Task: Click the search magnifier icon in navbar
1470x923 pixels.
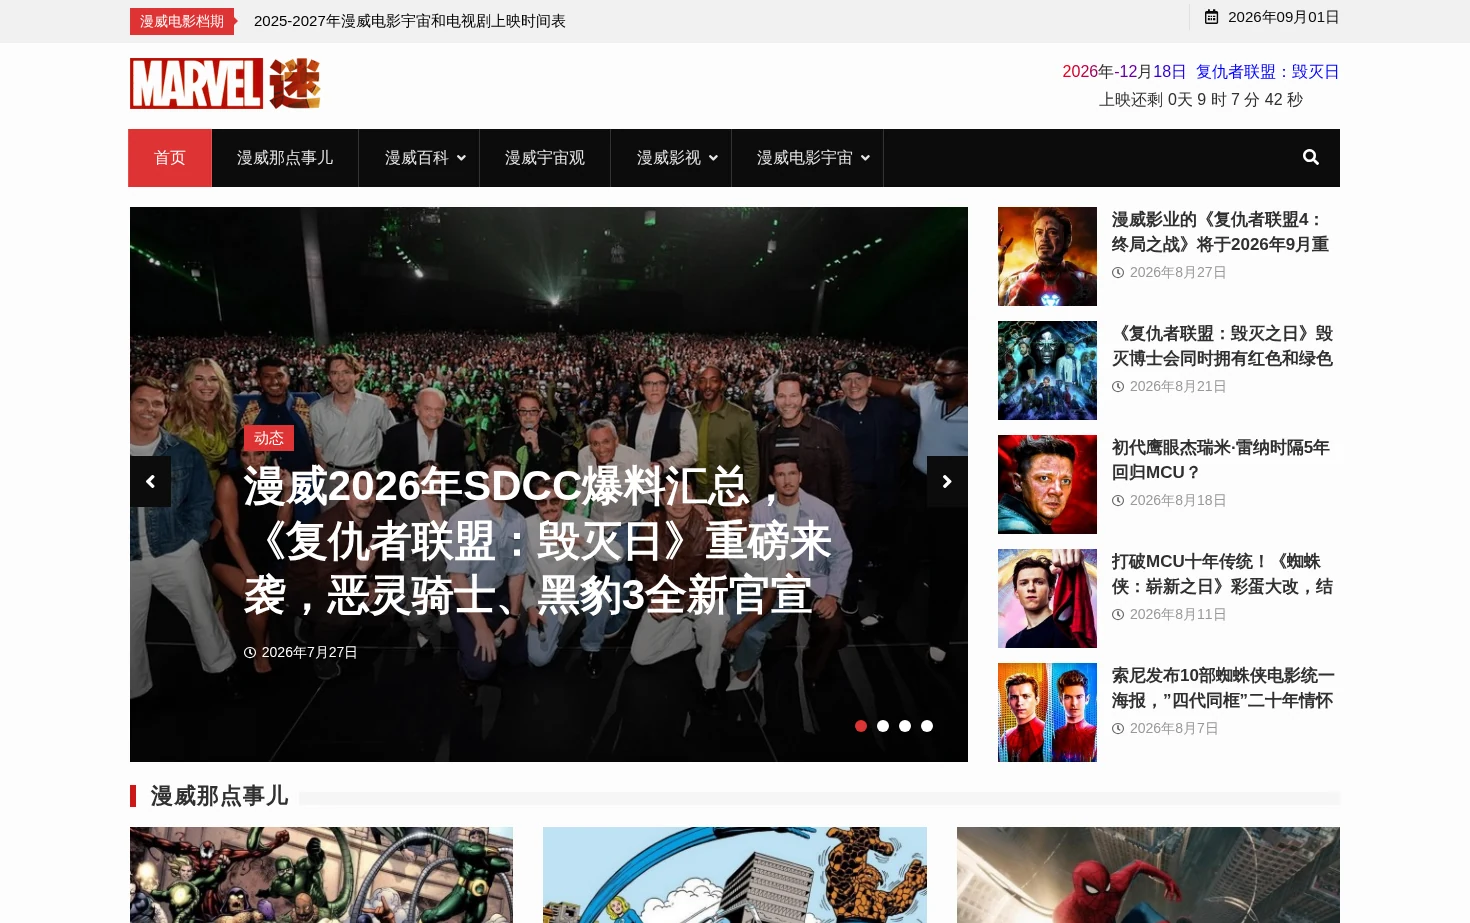Action: (x=1310, y=157)
